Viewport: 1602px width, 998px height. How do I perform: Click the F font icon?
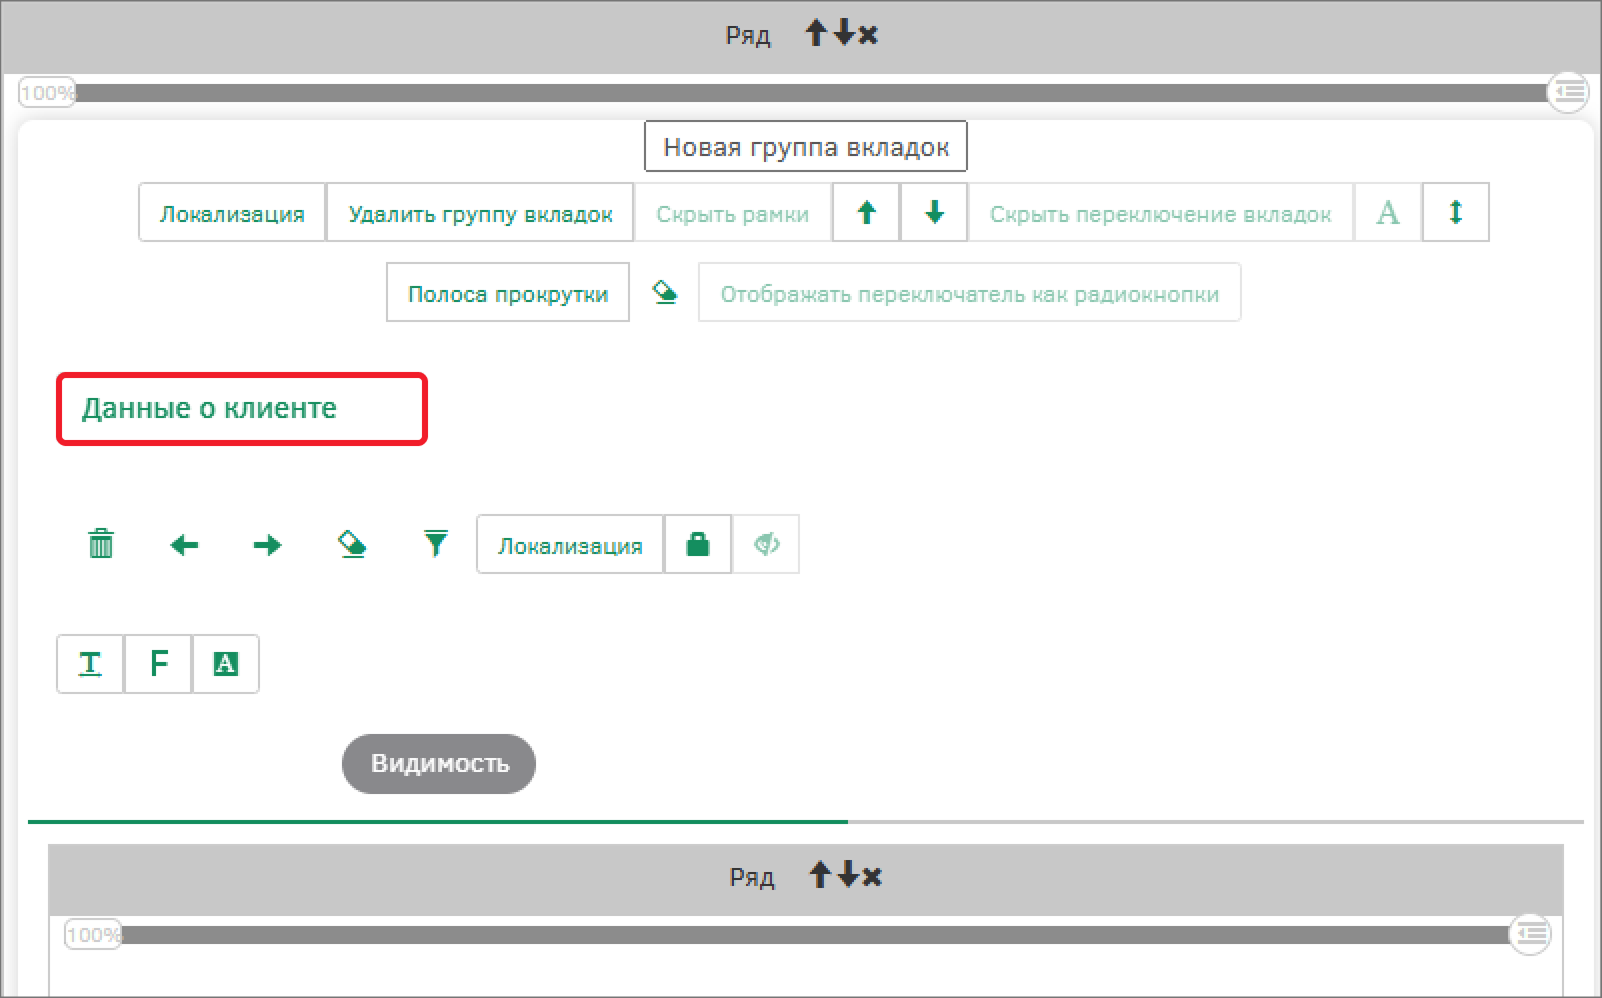click(x=158, y=664)
